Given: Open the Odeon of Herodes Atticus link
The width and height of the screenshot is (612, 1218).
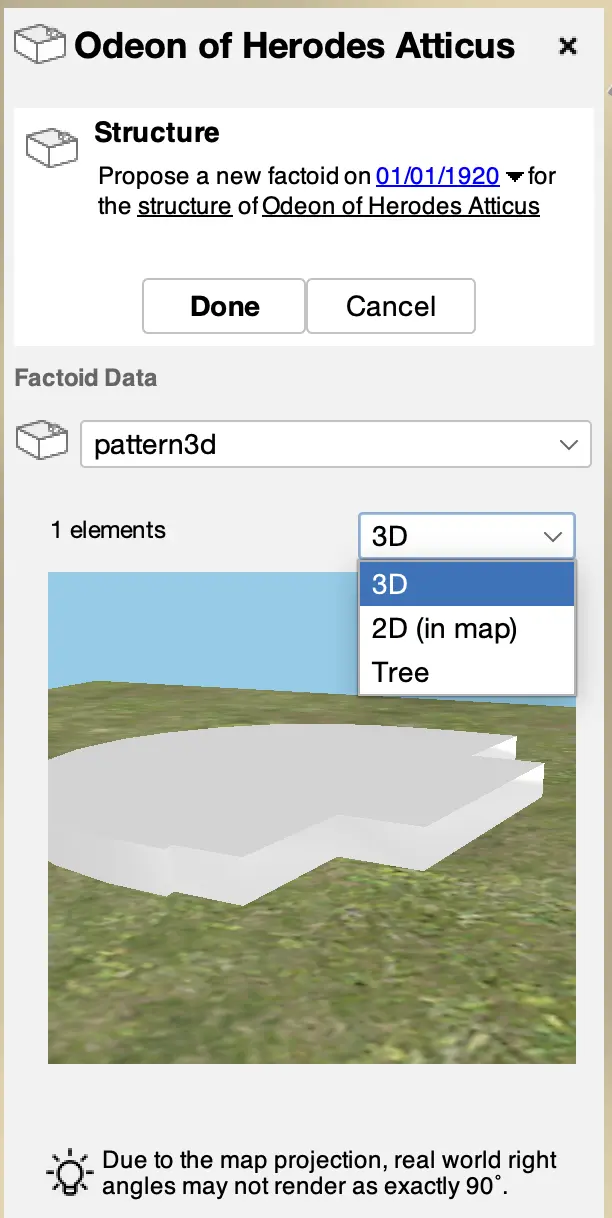Looking at the screenshot, I should click(x=400, y=207).
